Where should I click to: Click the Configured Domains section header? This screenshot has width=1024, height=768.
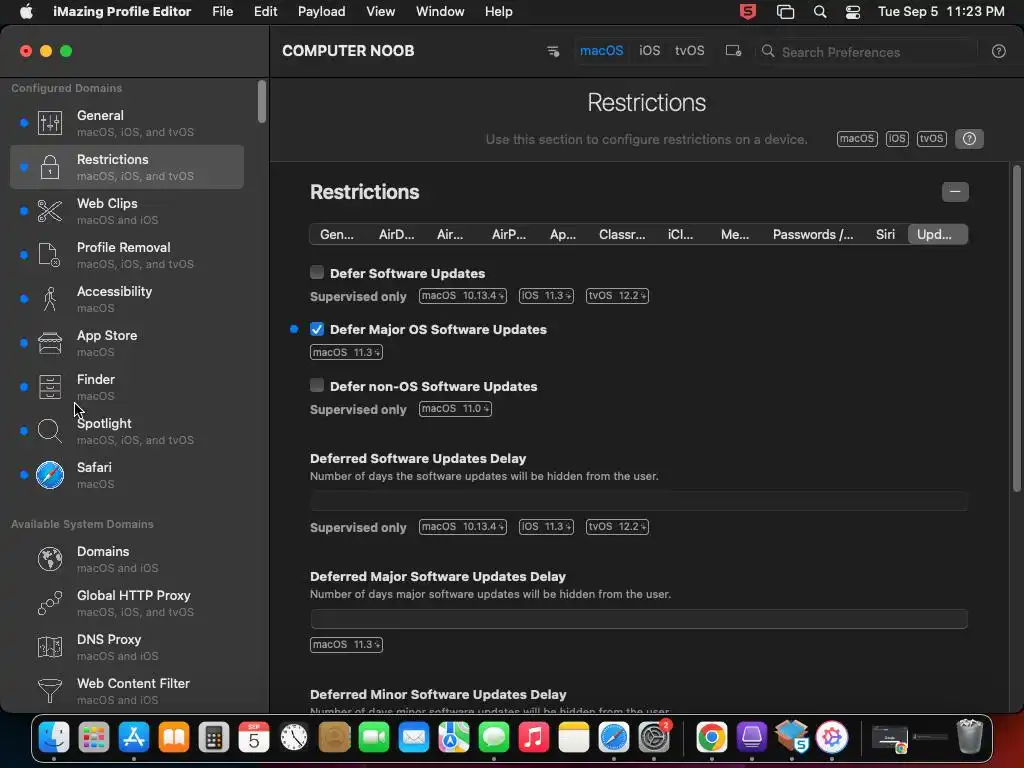point(67,88)
